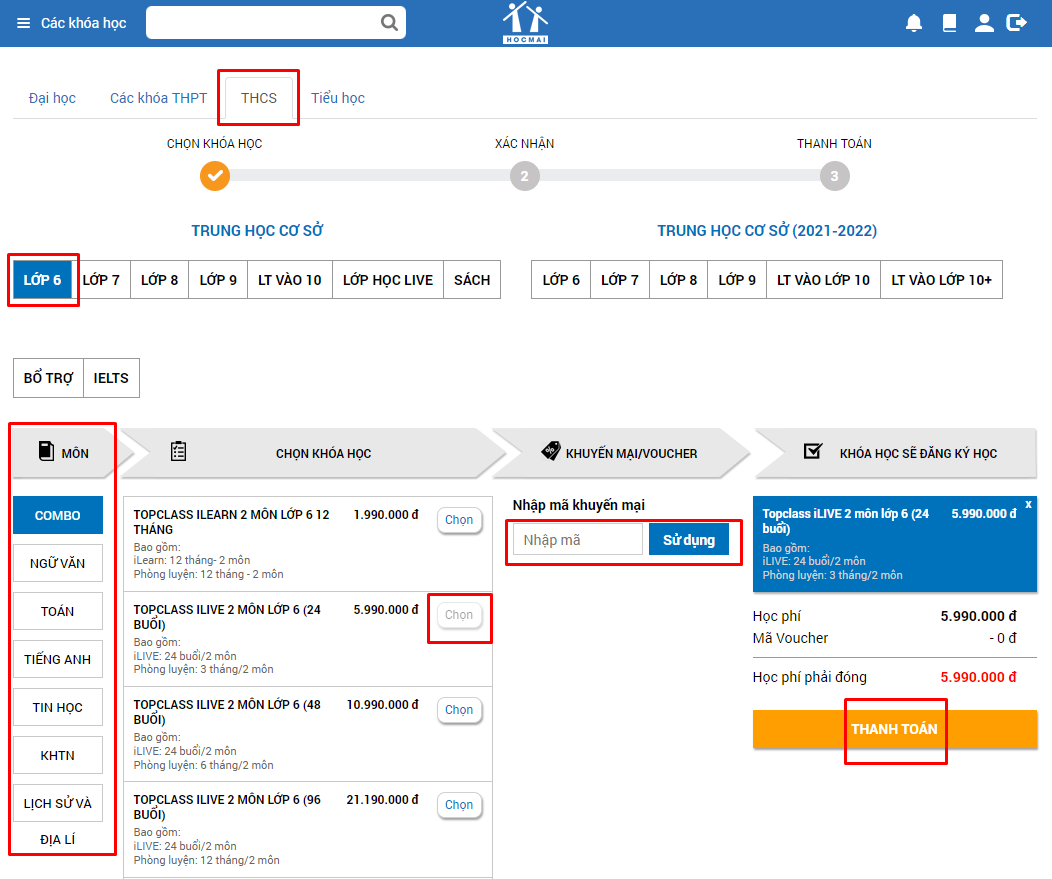Click price 10.990.000 đ
This screenshot has width=1052, height=879.
382,705
